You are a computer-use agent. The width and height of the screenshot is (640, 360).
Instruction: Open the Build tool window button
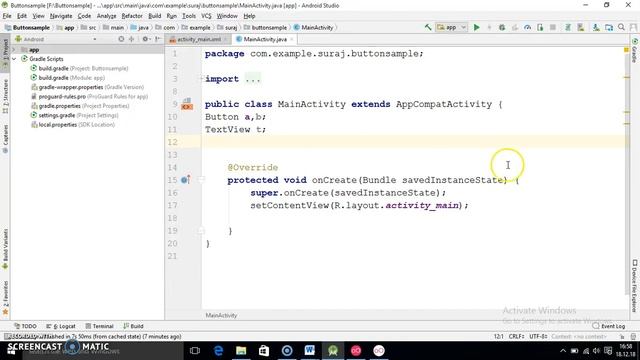coord(133,326)
